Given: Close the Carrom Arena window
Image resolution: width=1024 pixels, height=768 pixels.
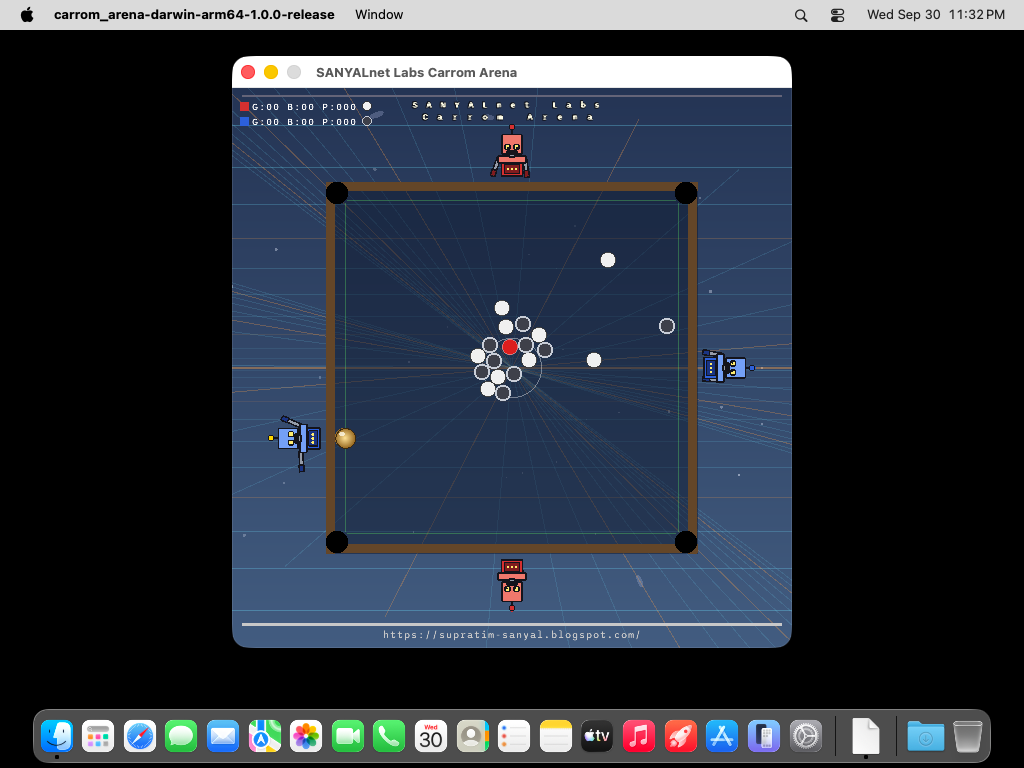Looking at the screenshot, I should [248, 72].
